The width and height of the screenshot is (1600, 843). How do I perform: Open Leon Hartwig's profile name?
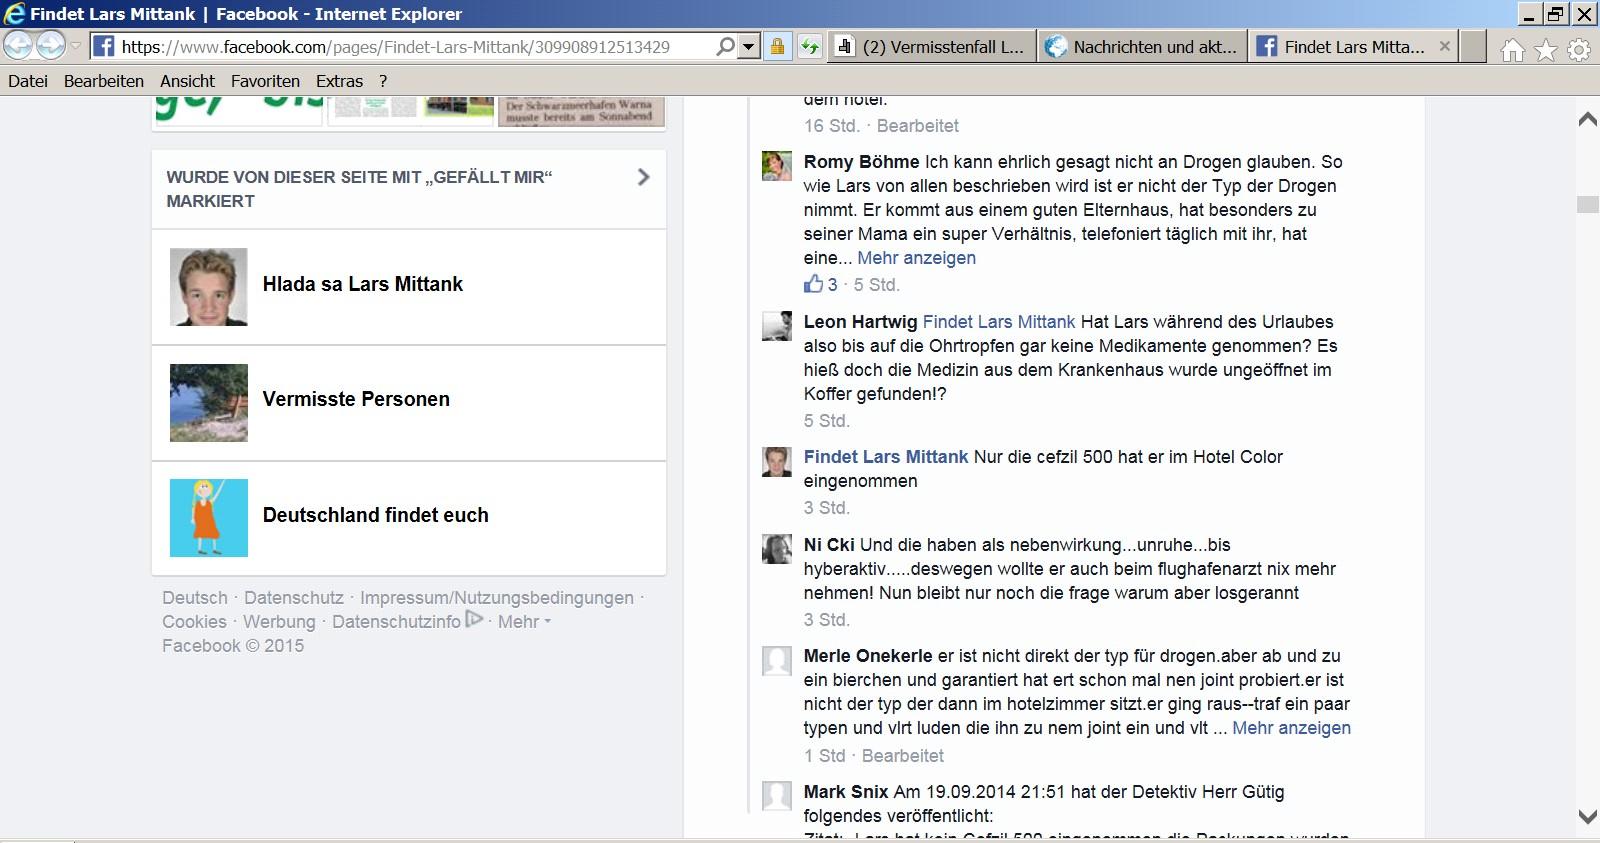(x=861, y=322)
